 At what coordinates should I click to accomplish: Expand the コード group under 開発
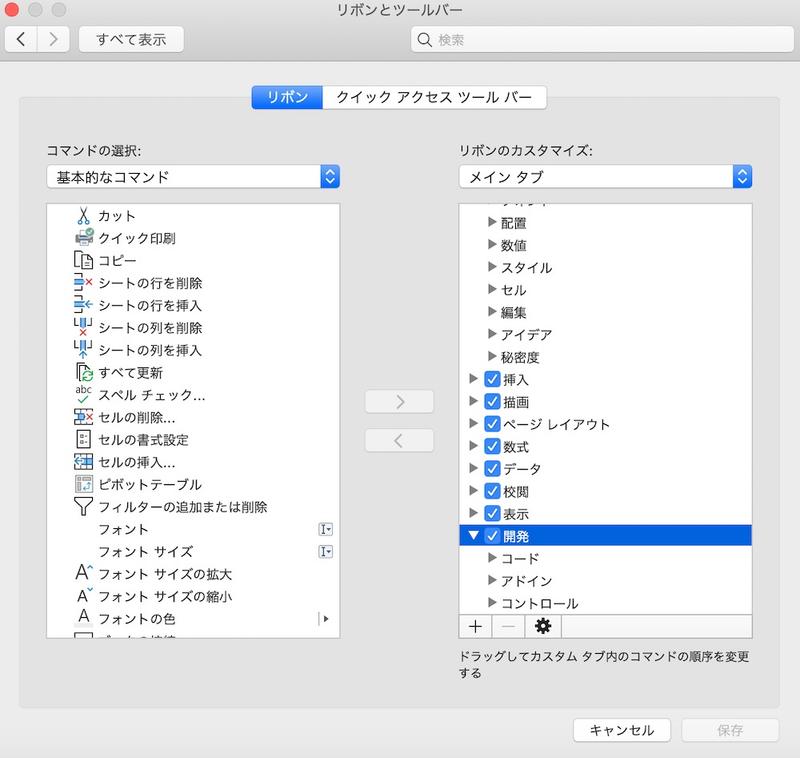coord(492,558)
